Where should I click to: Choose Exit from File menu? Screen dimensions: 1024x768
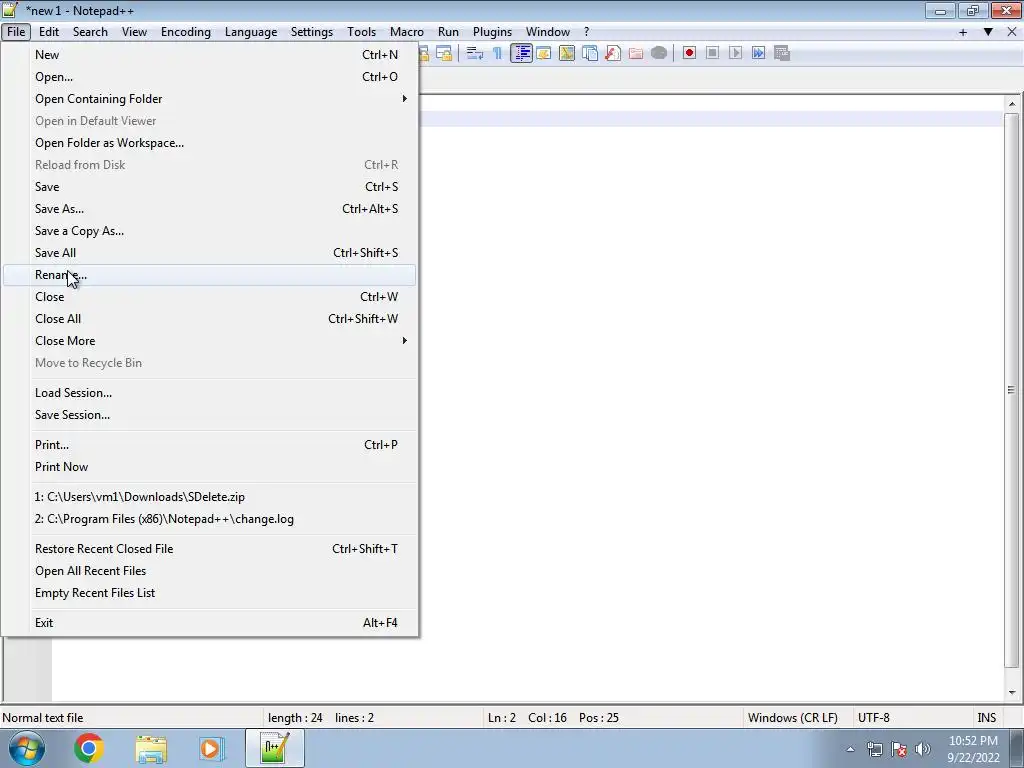[209, 623]
